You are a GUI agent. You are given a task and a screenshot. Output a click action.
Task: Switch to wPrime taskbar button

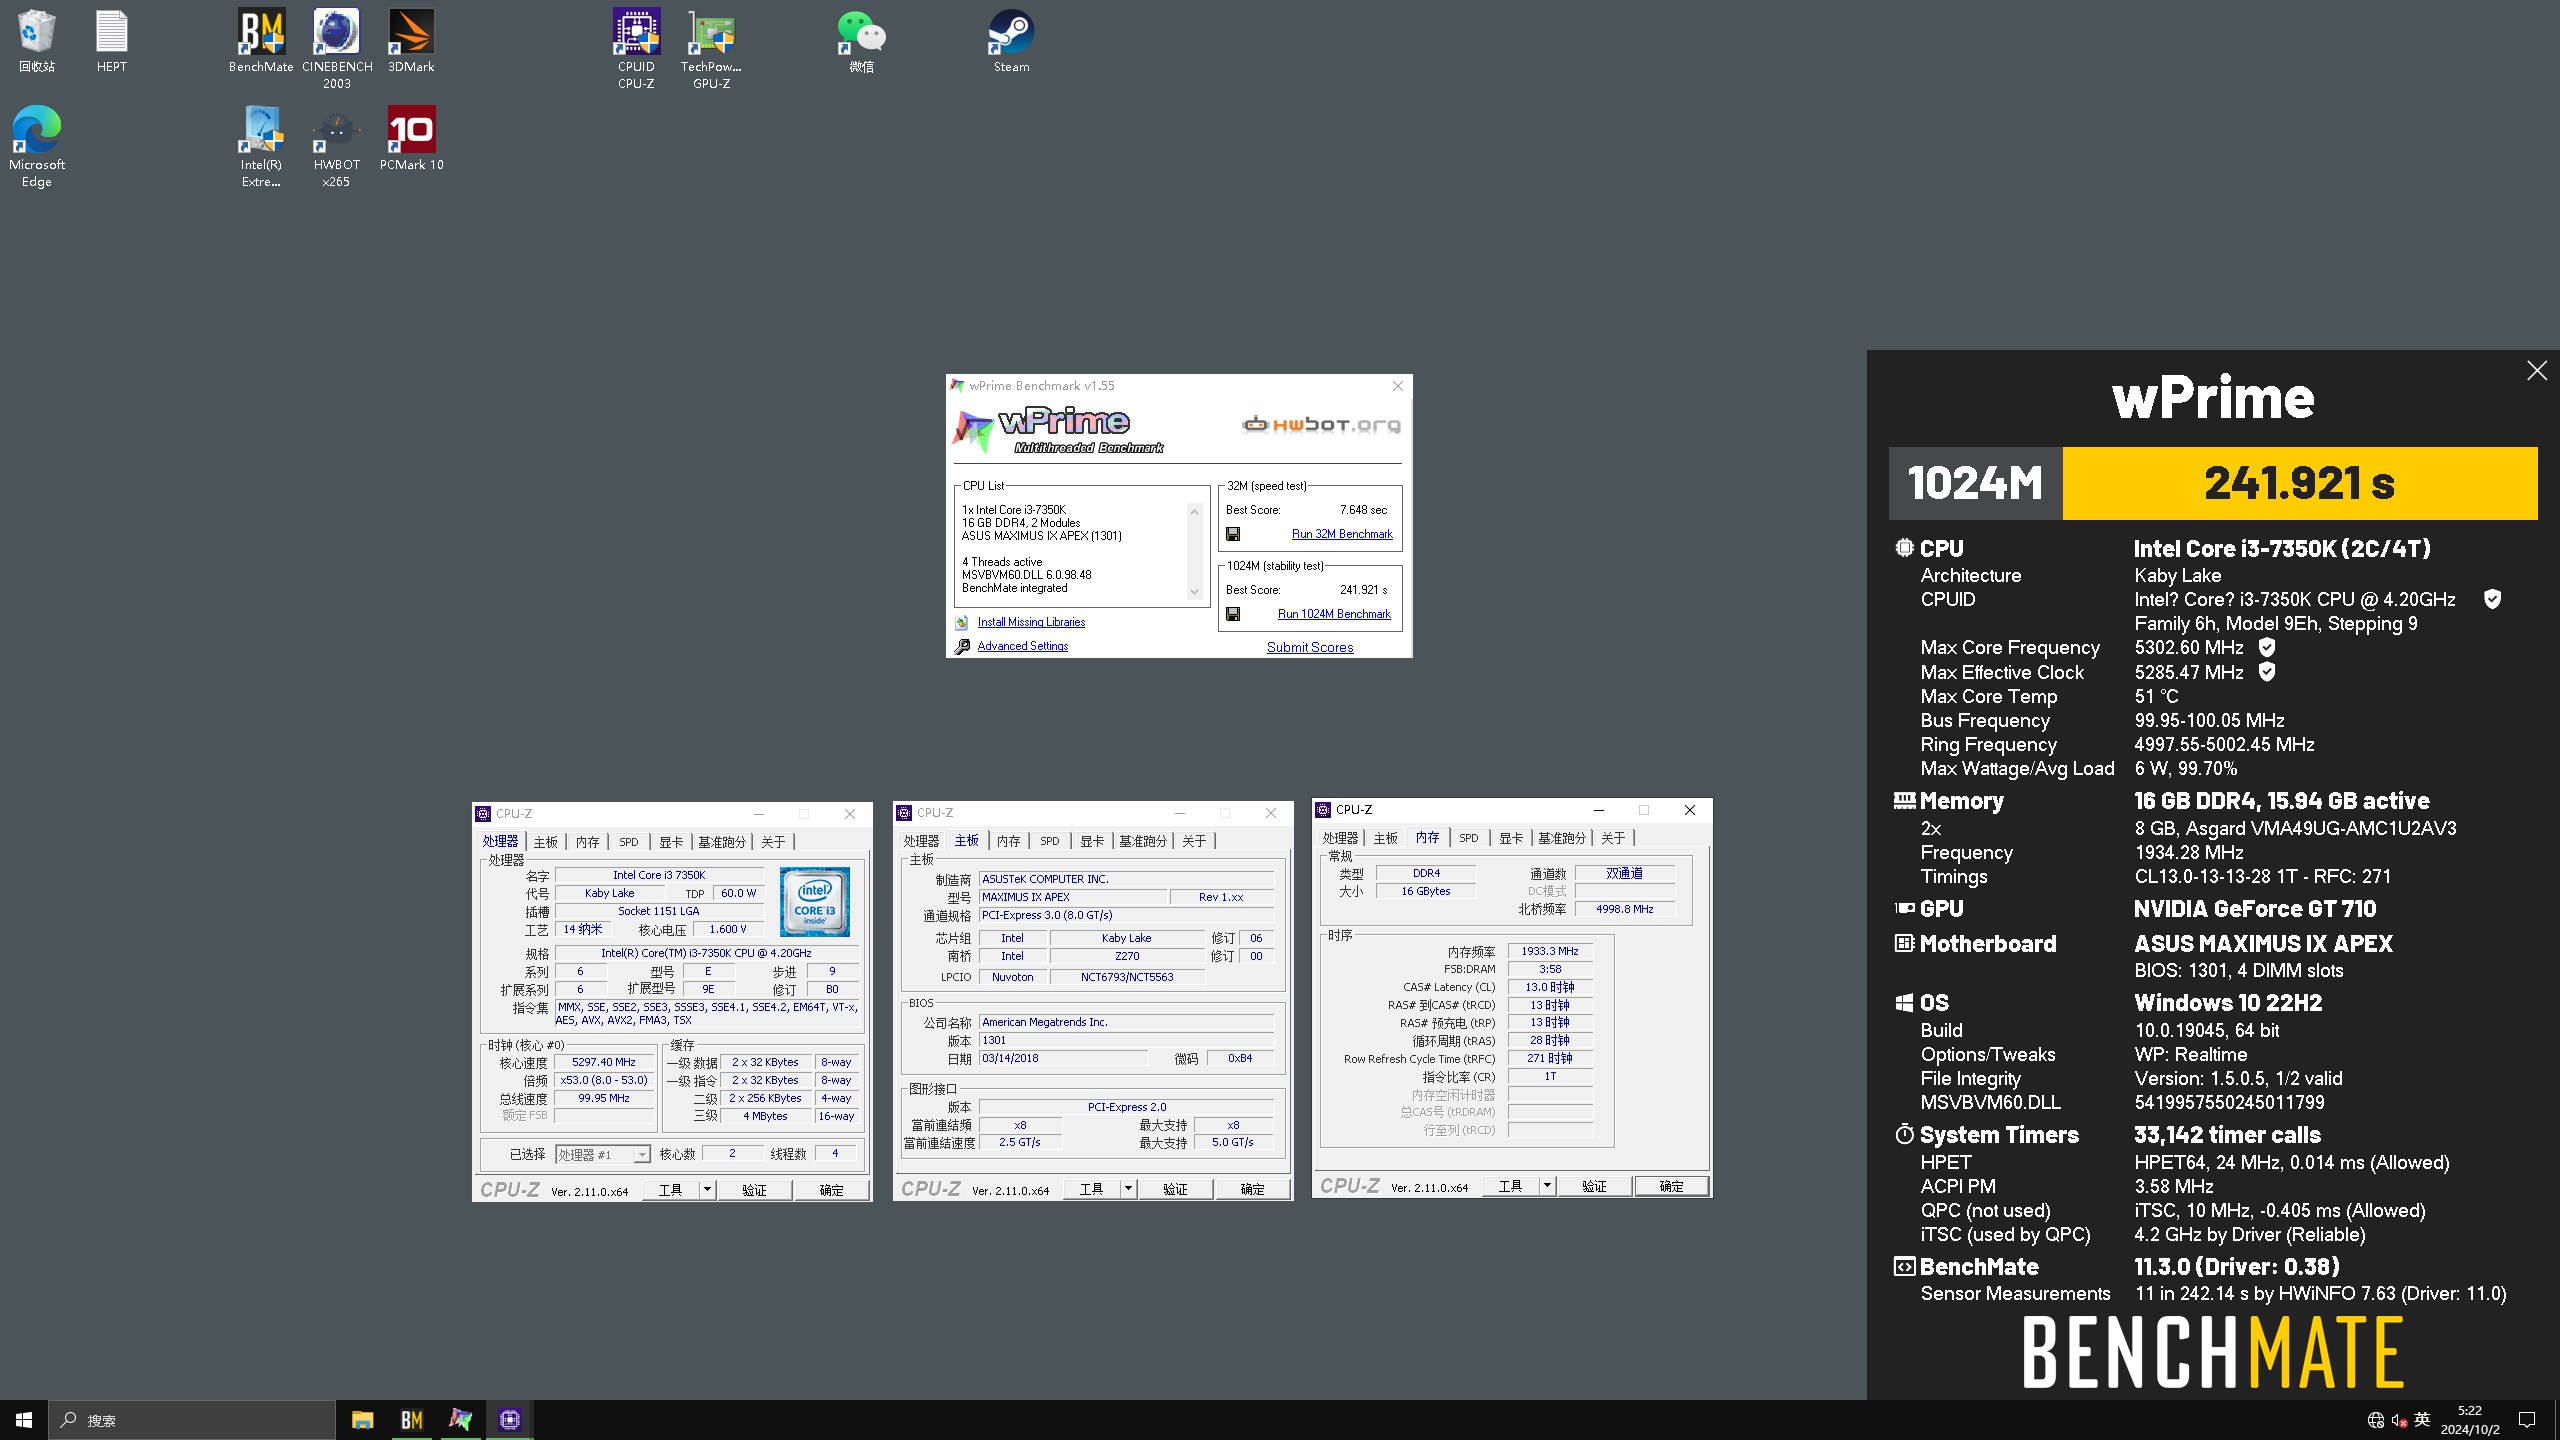[x=460, y=1420]
